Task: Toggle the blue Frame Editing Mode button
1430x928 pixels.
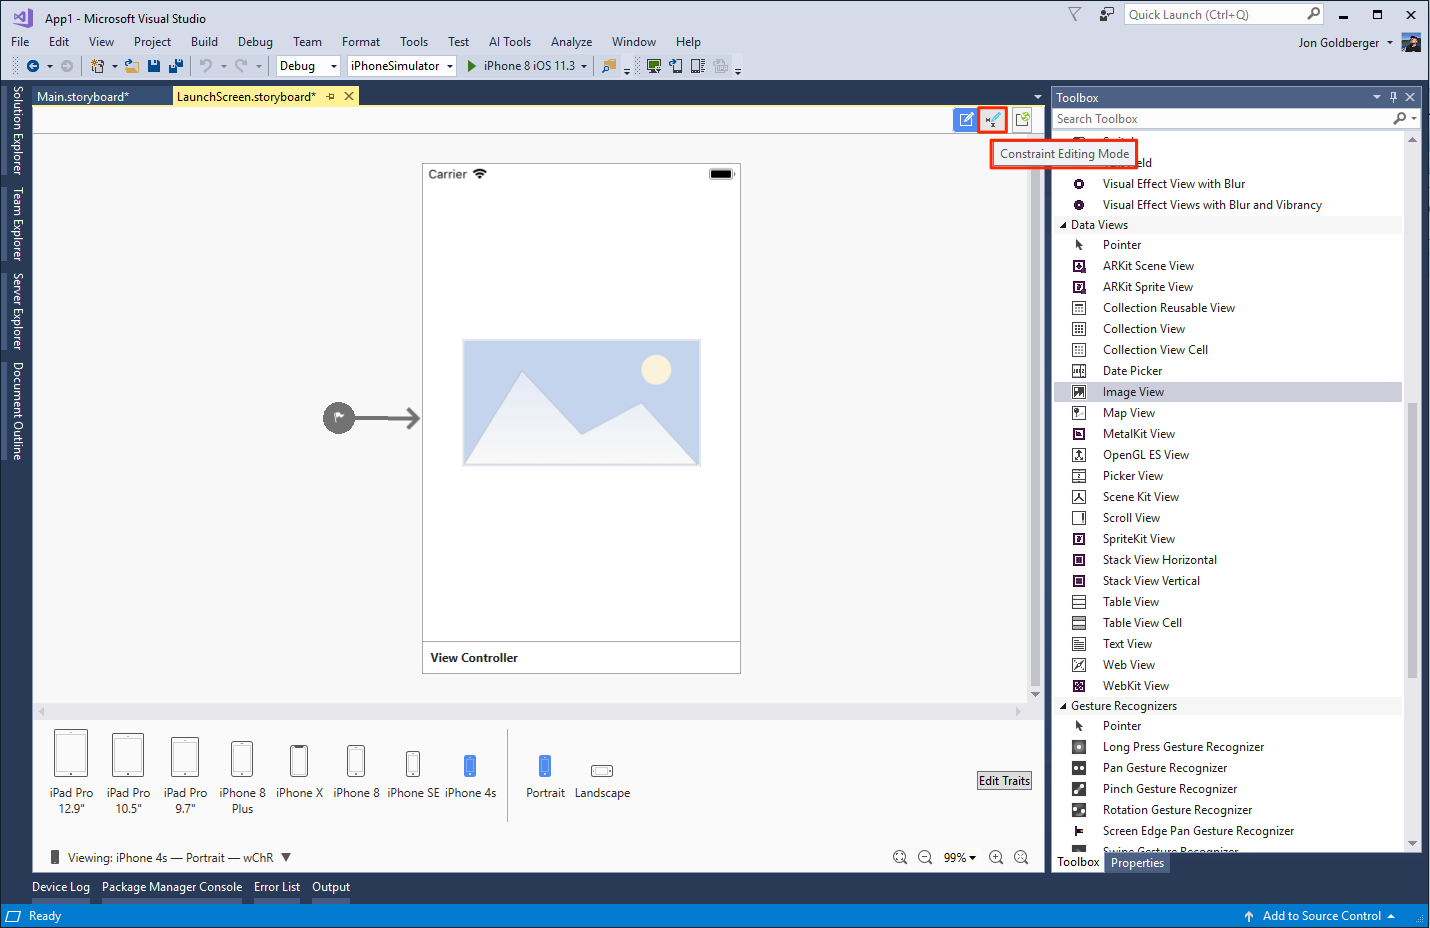Action: click(965, 120)
